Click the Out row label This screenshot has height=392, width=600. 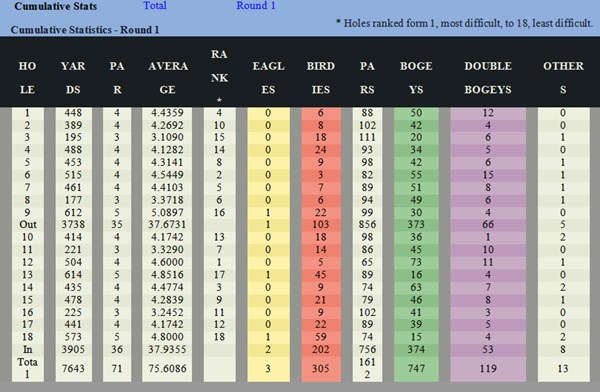28,224
